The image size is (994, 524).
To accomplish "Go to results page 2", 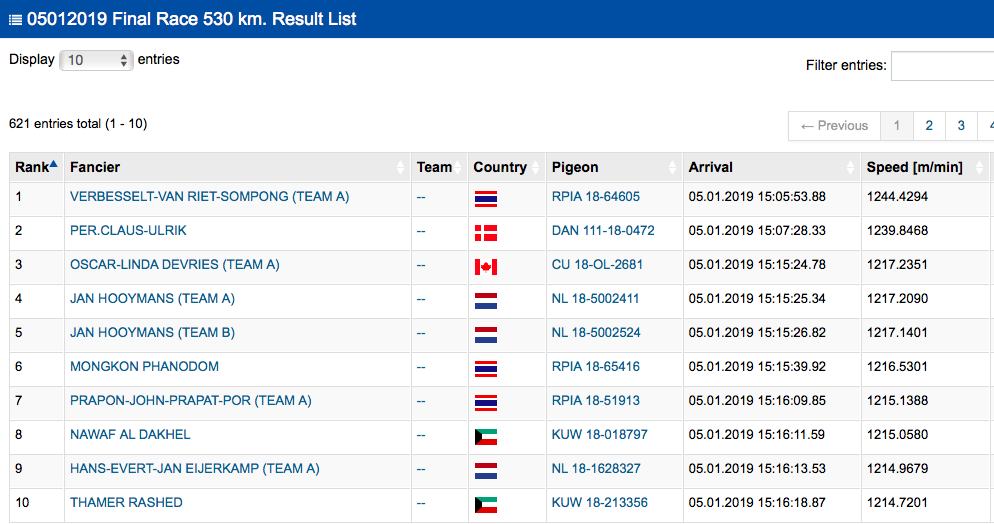I will pos(929,126).
